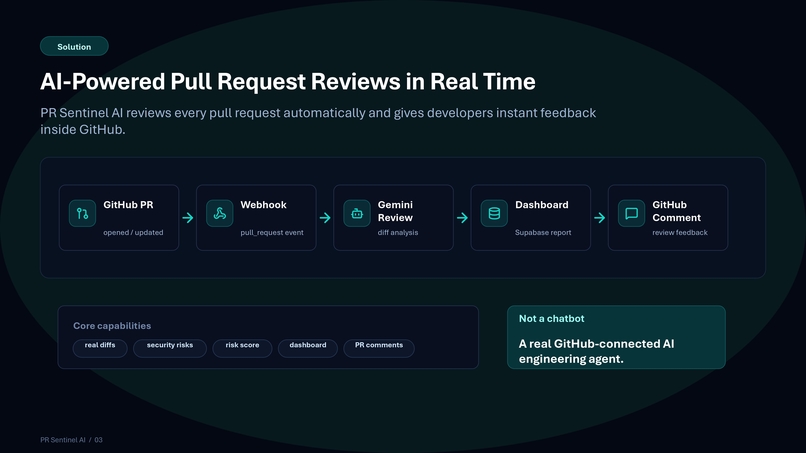Click the 'Not a chatbot' label
Image resolution: width=806 pixels, height=453 pixels.
click(552, 318)
